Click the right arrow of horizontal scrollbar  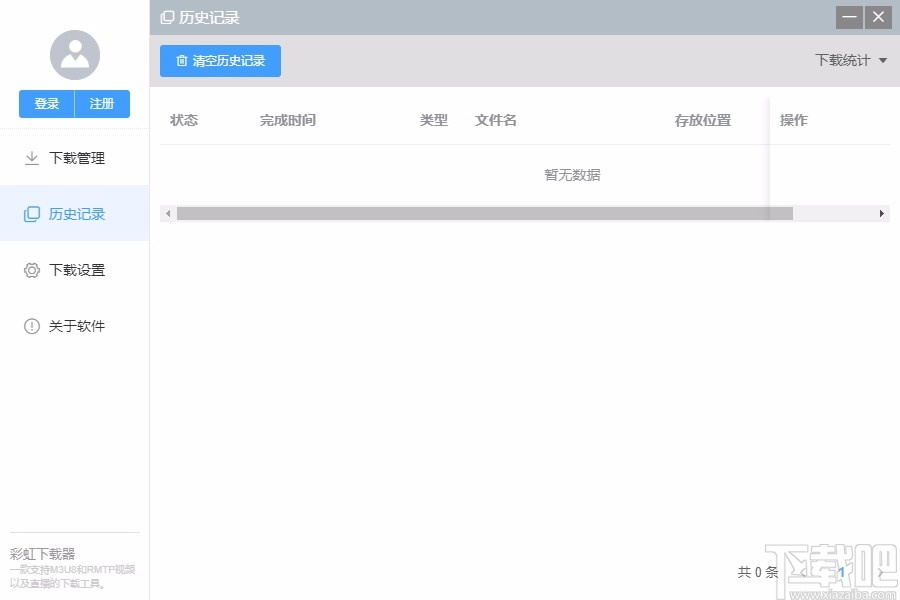coord(882,213)
